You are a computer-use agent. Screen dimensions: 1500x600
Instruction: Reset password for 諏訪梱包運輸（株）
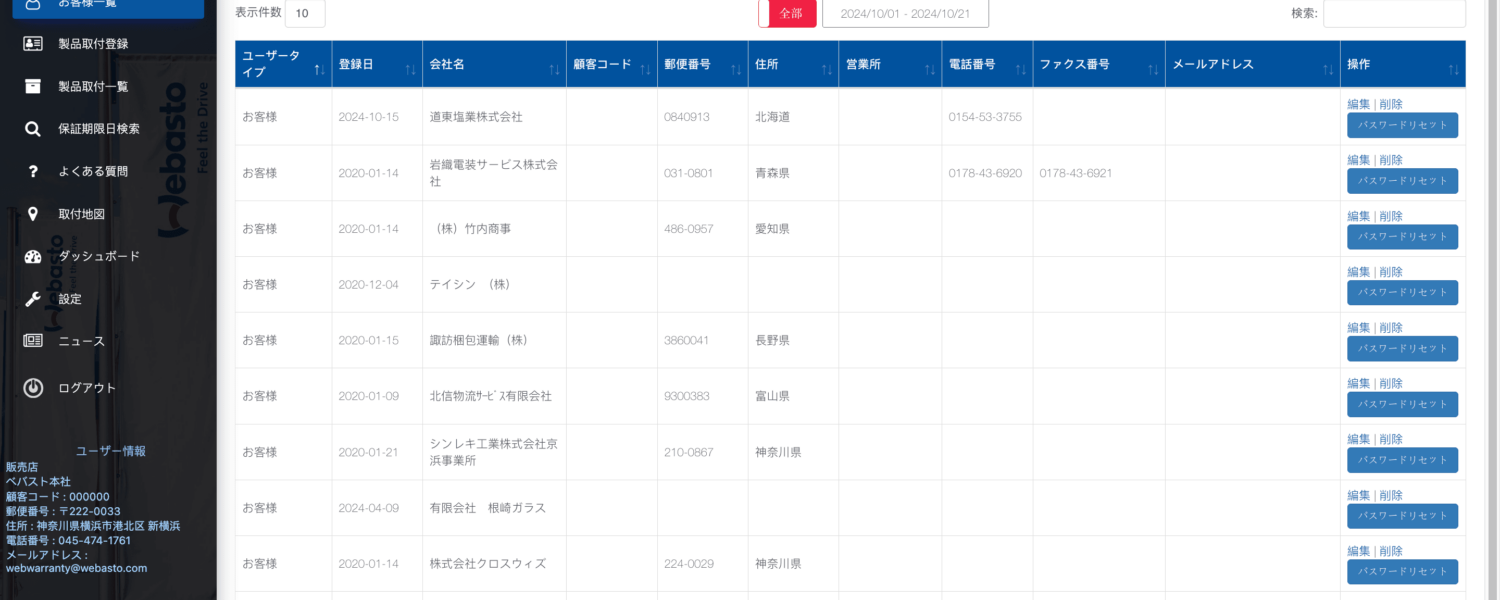[x=1402, y=349]
